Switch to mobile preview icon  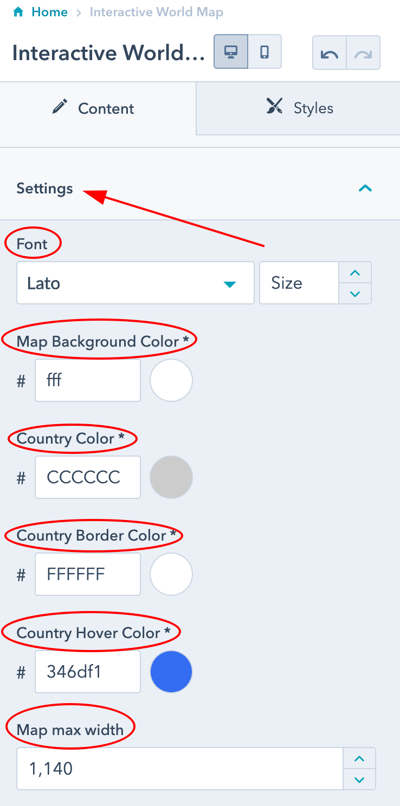coord(265,51)
